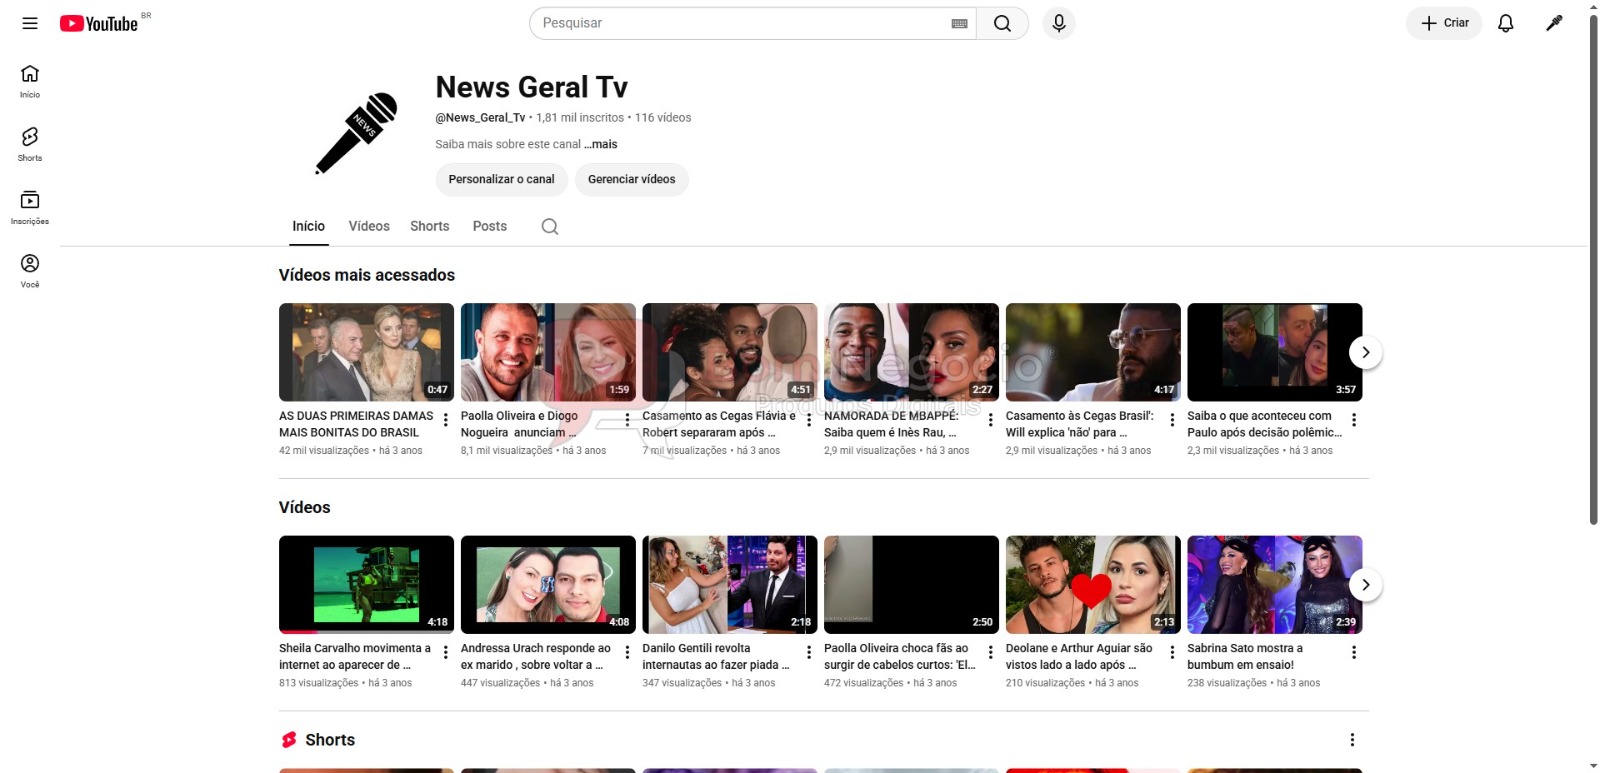Open Danilo Gentili revolta title link
1600x773 pixels.
point(716,656)
